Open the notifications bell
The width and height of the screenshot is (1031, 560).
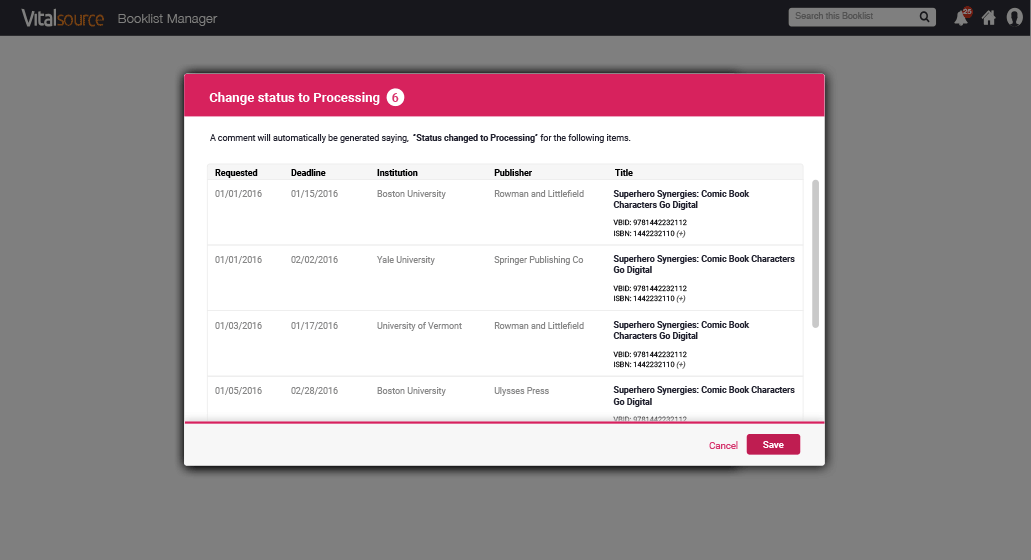(x=961, y=18)
